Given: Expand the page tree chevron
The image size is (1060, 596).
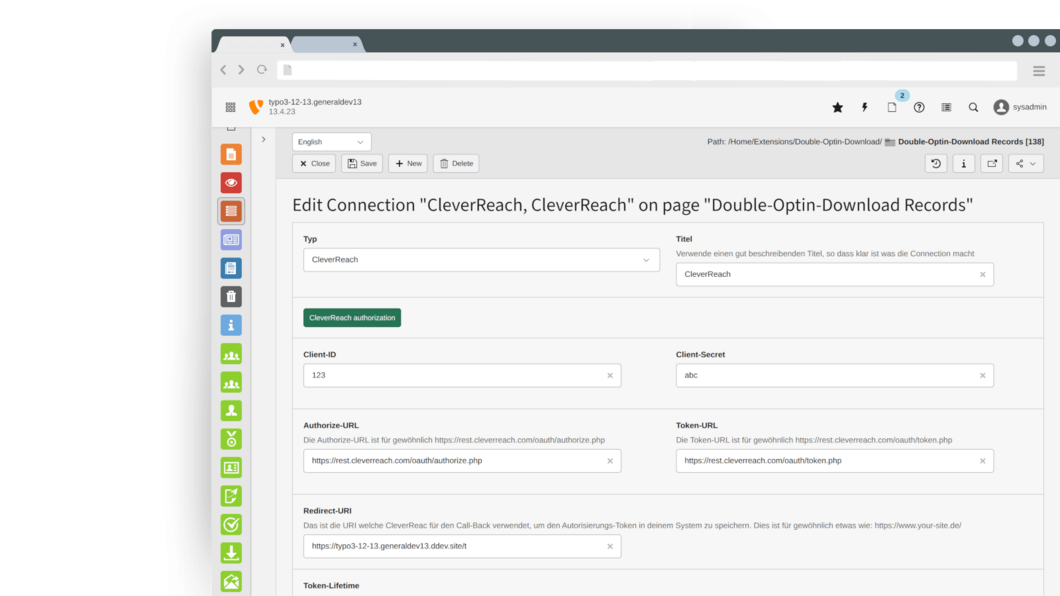Looking at the screenshot, I should pyautogui.click(x=263, y=140).
